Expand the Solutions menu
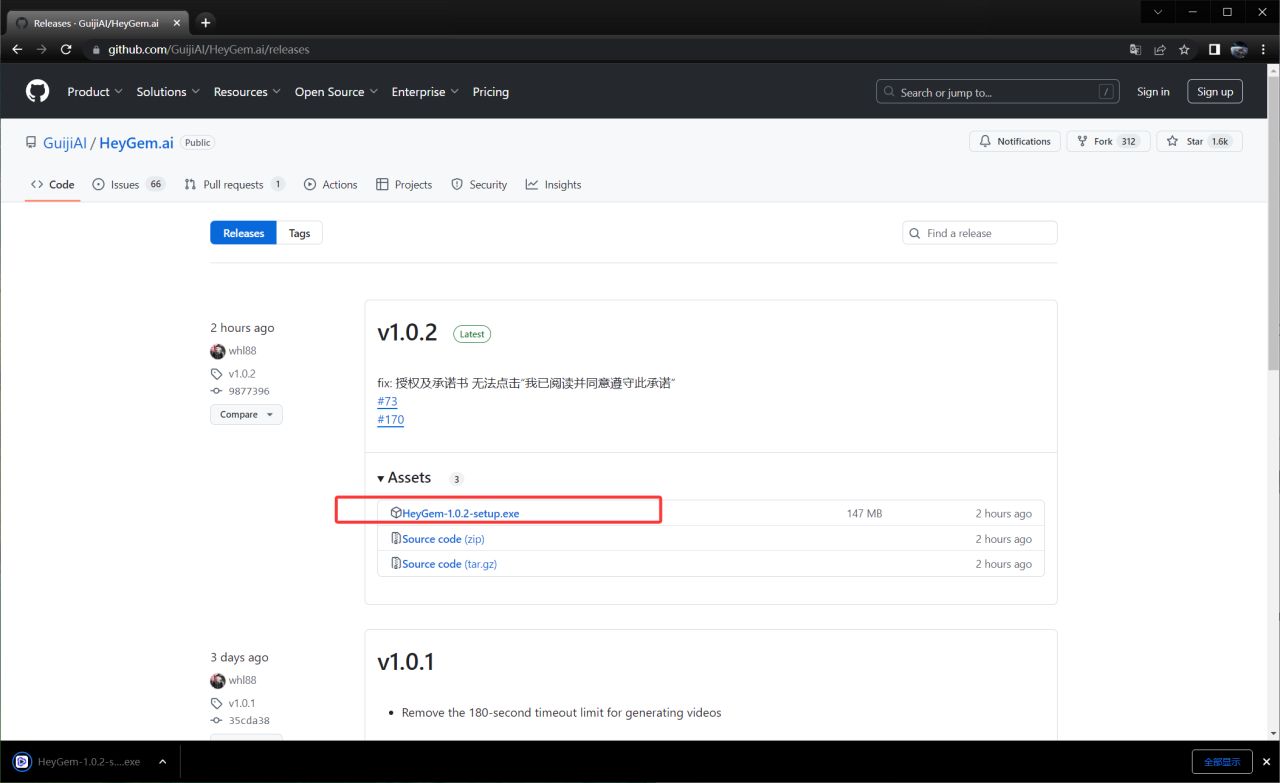The height and width of the screenshot is (783, 1280). (168, 92)
